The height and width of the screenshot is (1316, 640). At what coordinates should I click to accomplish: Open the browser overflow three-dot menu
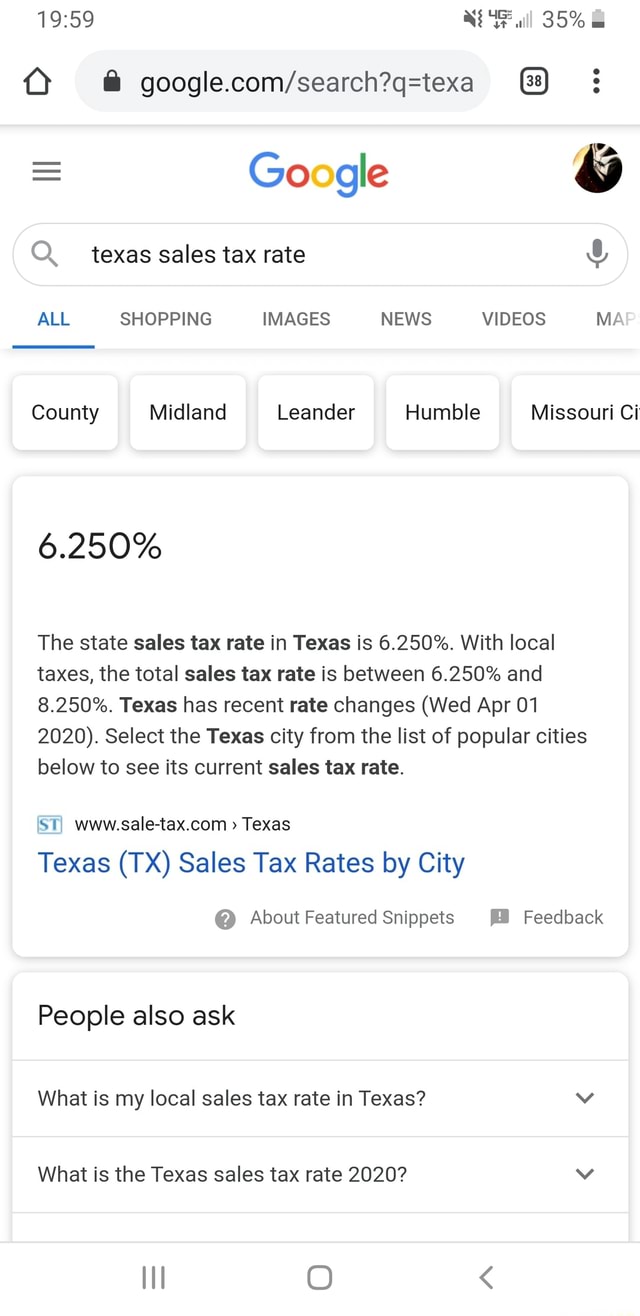coord(596,82)
